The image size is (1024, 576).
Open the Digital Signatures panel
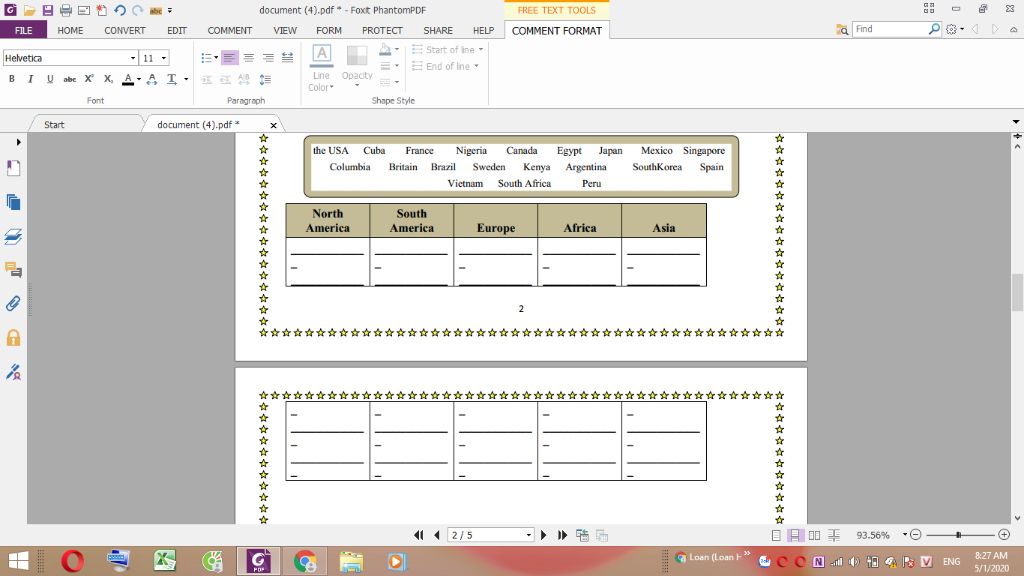click(13, 372)
